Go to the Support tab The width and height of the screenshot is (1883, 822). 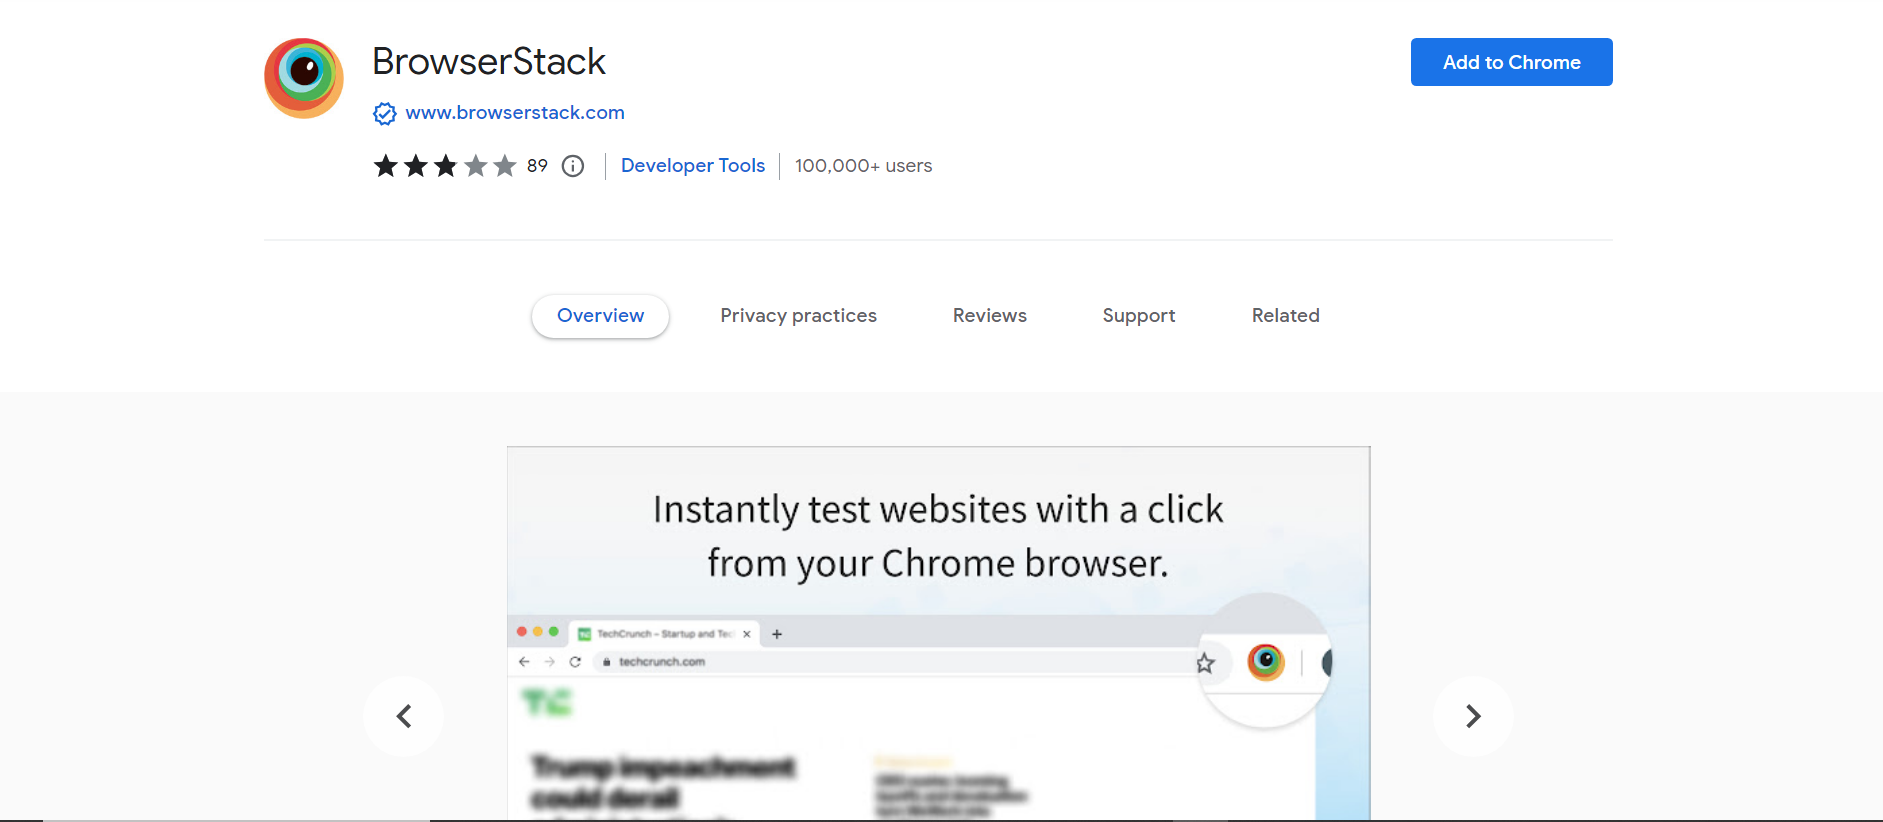[x=1139, y=316]
